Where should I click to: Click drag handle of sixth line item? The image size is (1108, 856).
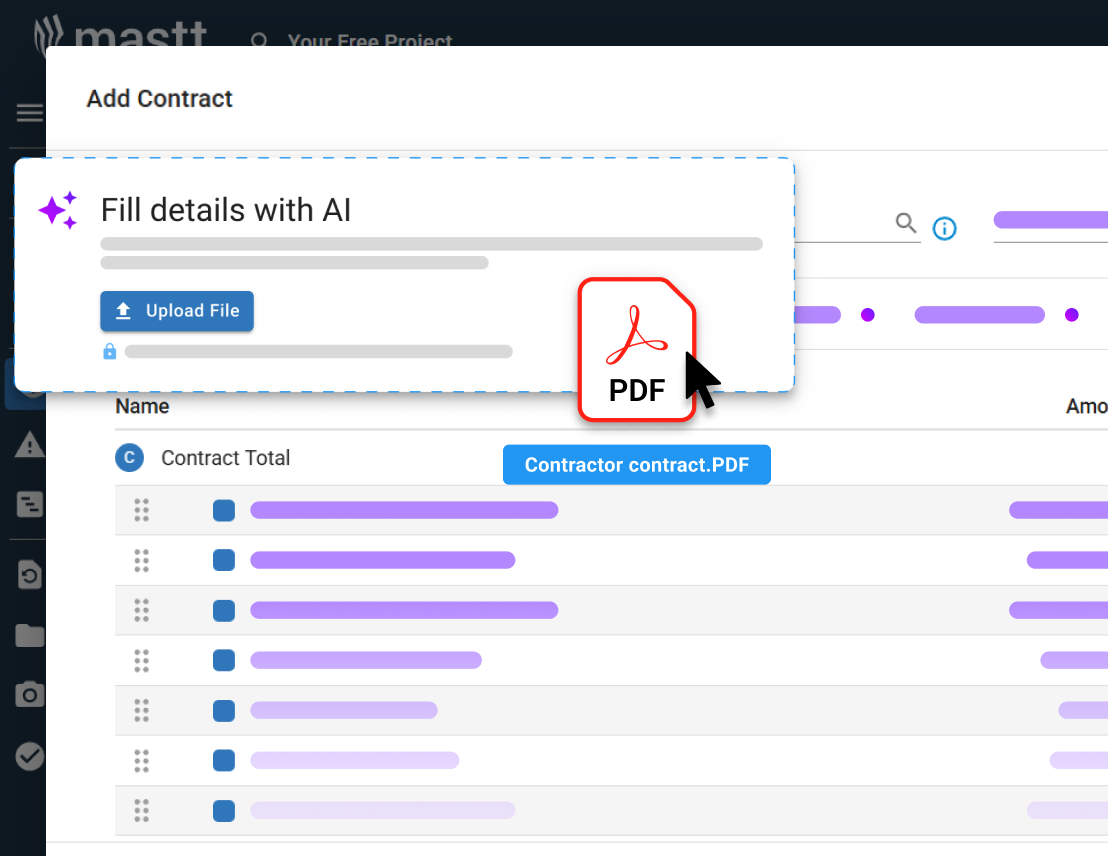click(x=141, y=761)
